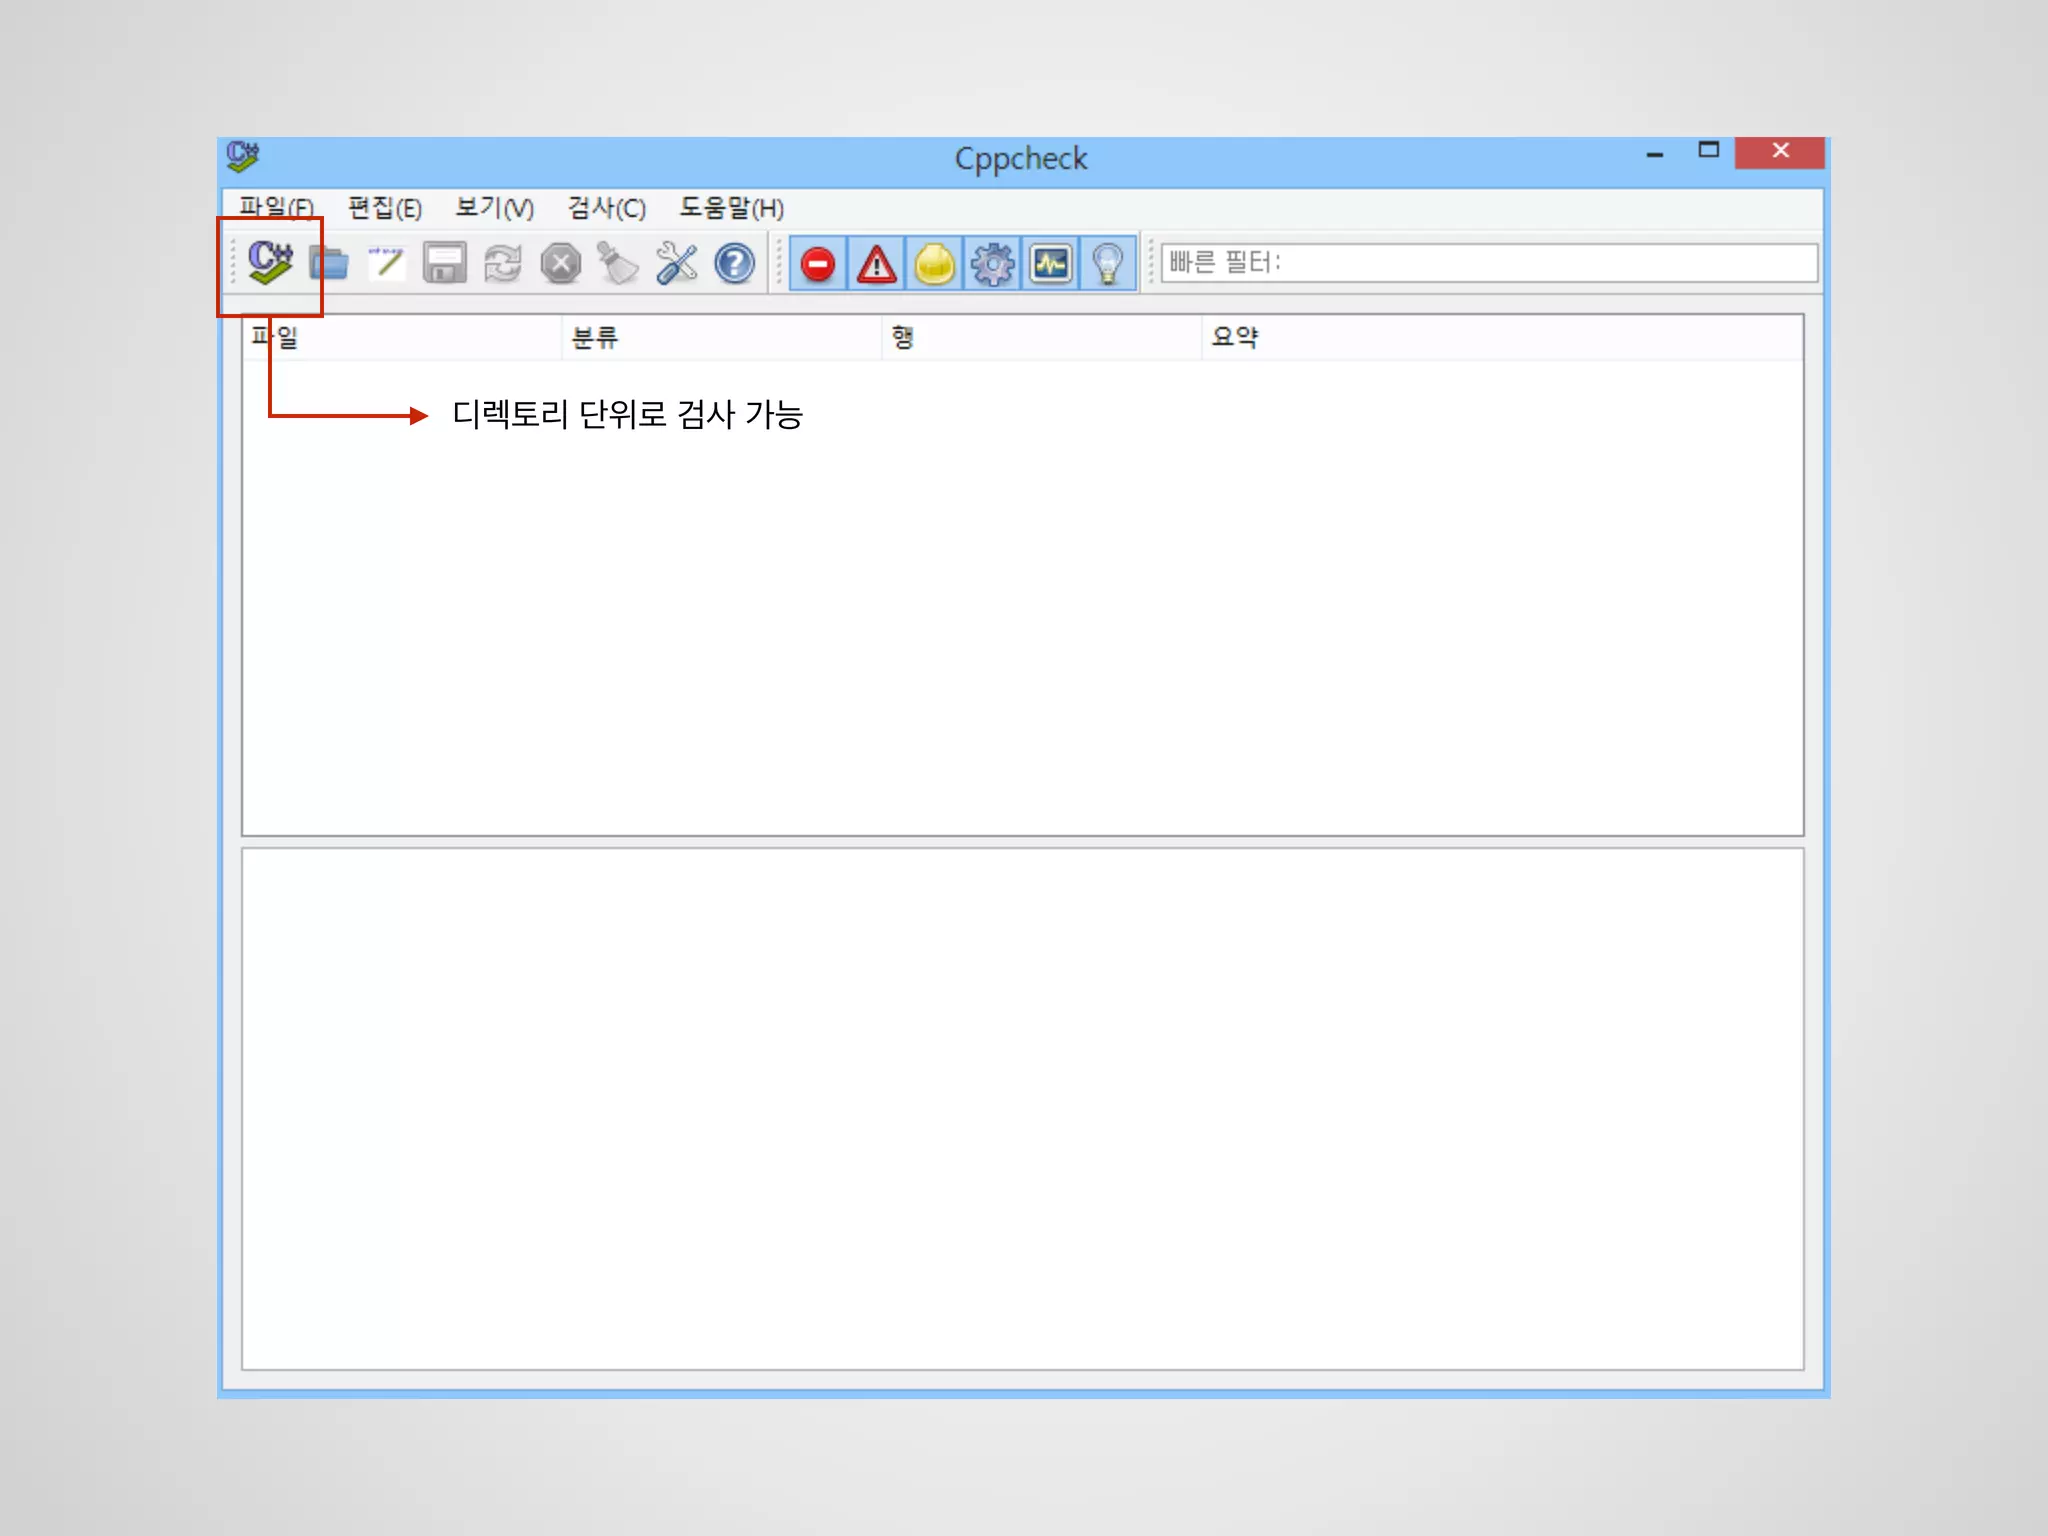Click the 분류 column header
This screenshot has width=2048, height=1536.
coord(721,337)
